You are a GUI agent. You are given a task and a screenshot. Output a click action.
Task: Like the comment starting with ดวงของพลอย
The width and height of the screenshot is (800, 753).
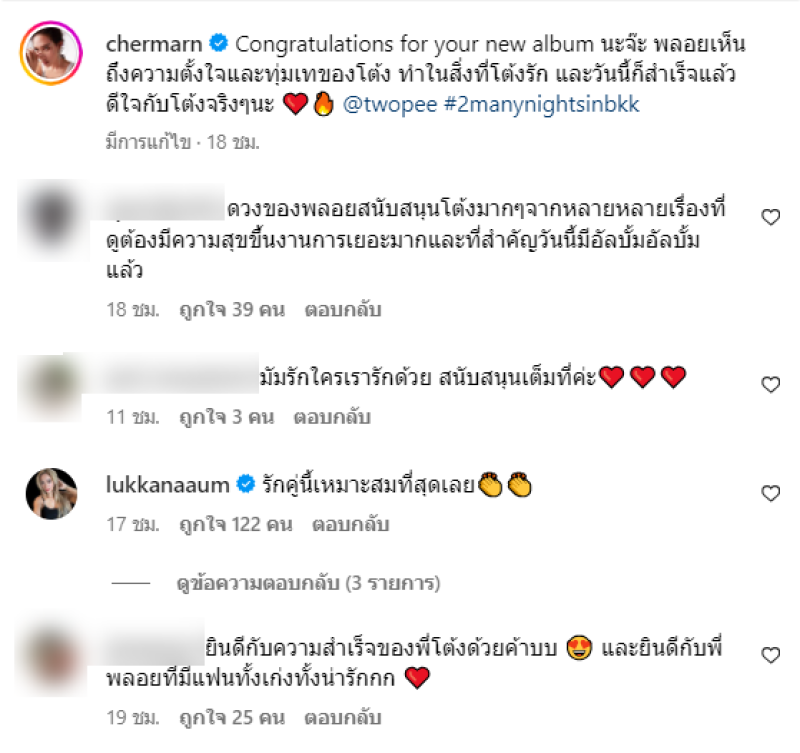pyautogui.click(x=770, y=217)
